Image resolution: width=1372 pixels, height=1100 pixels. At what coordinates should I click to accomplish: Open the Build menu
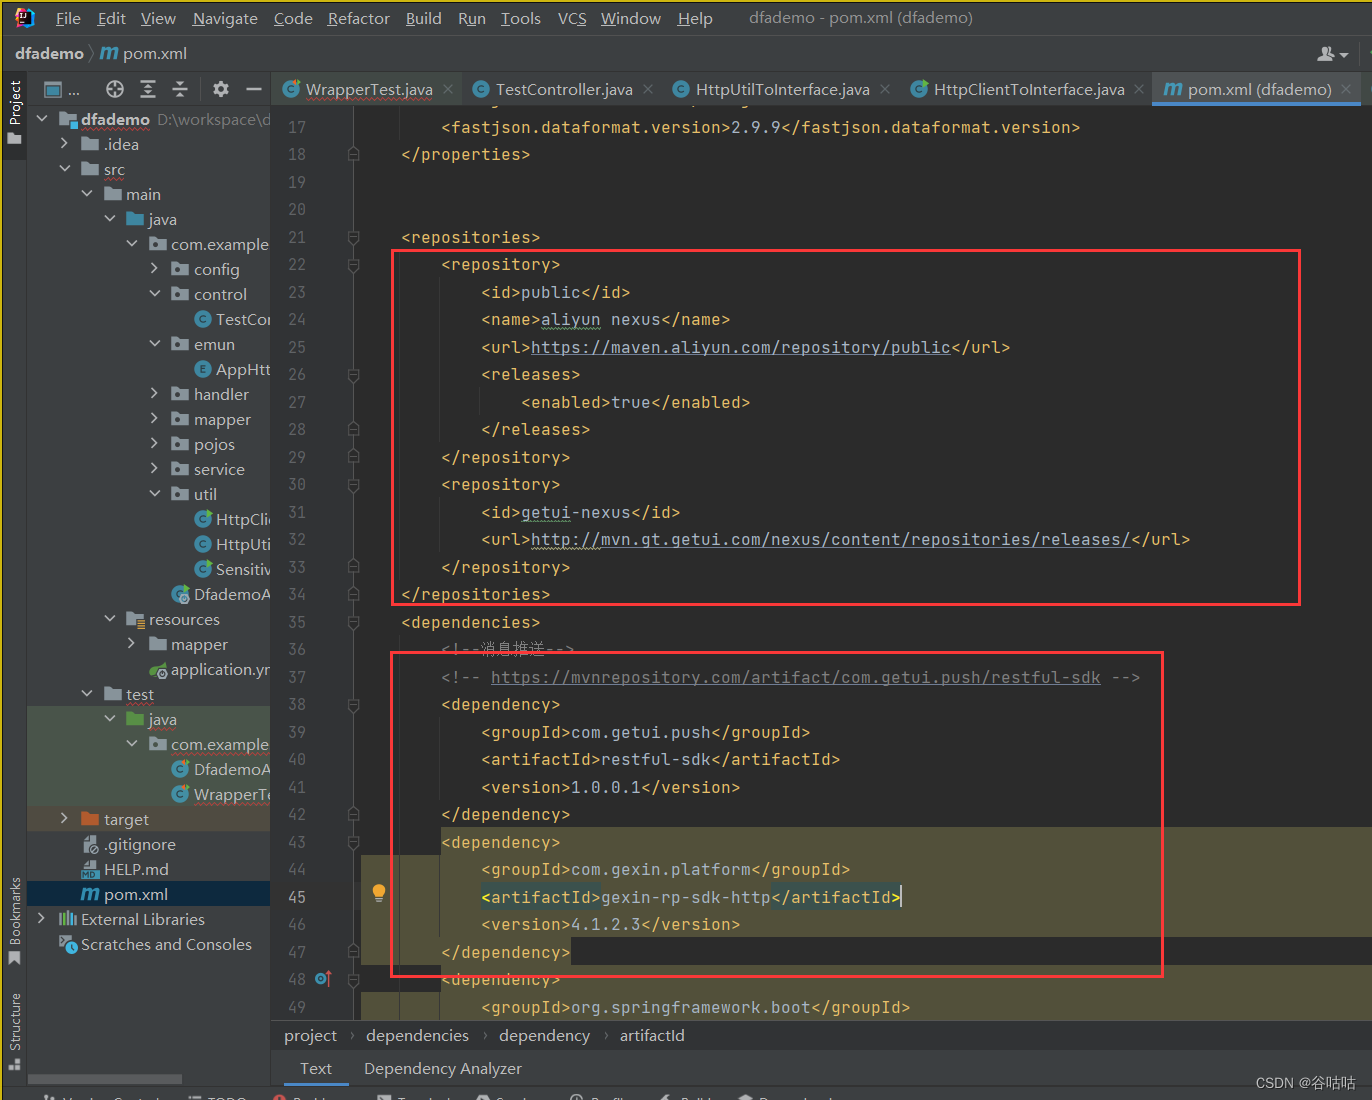pos(423,18)
